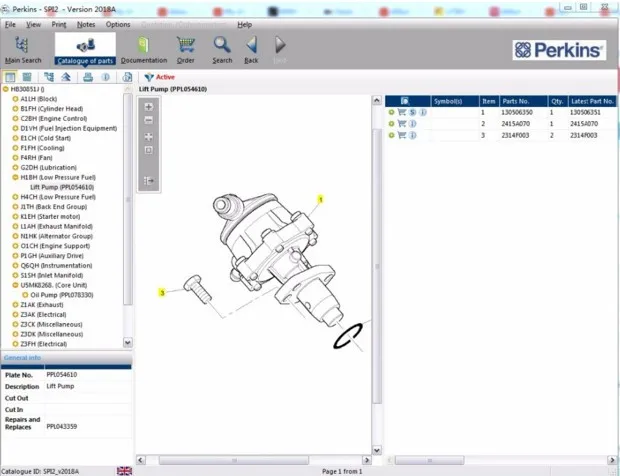Open the Order shopping cart
The image size is (620, 476).
pyautogui.click(x=185, y=49)
